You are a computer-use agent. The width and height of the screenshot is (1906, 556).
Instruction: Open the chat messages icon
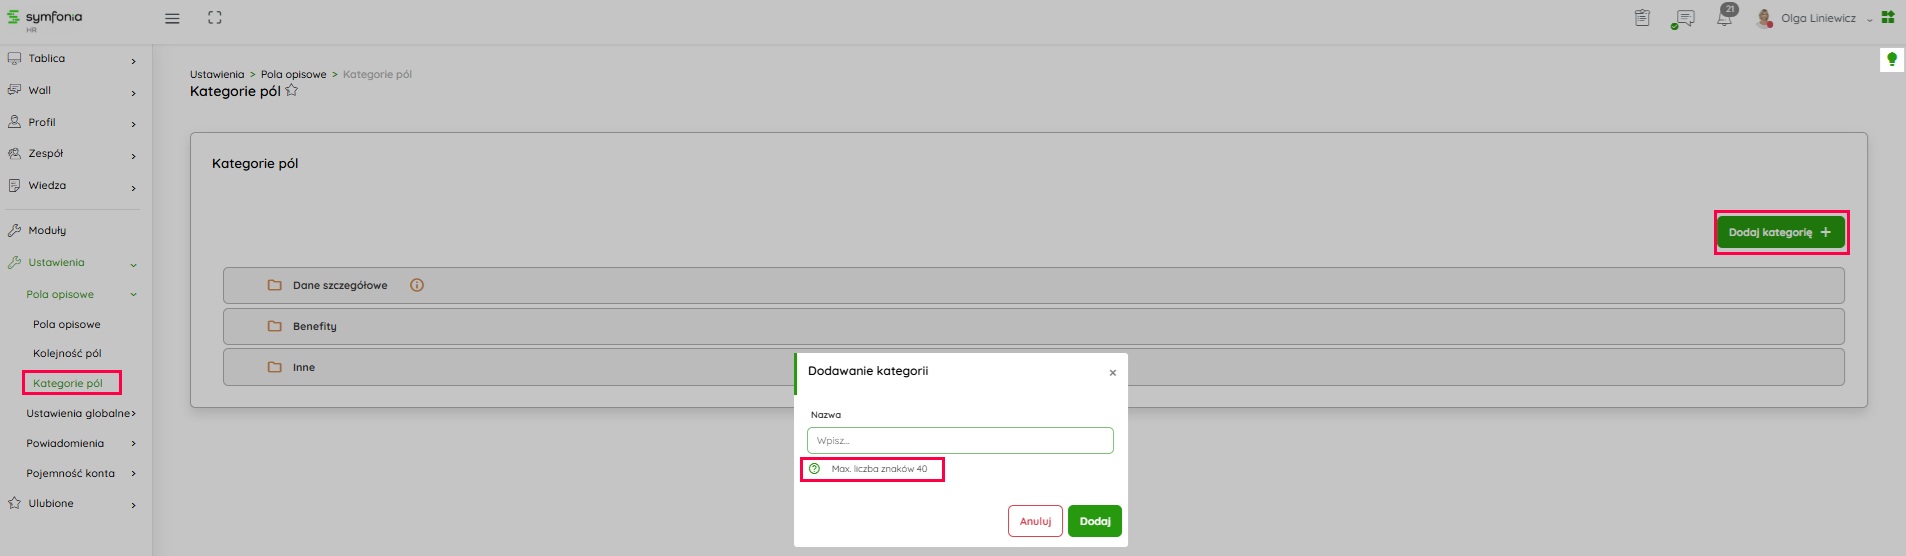pos(1684,19)
